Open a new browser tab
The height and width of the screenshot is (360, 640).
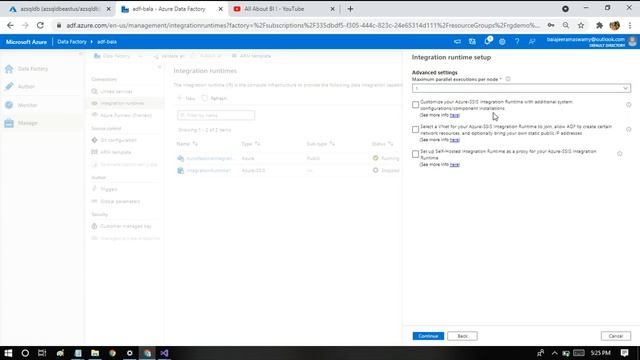[350, 9]
